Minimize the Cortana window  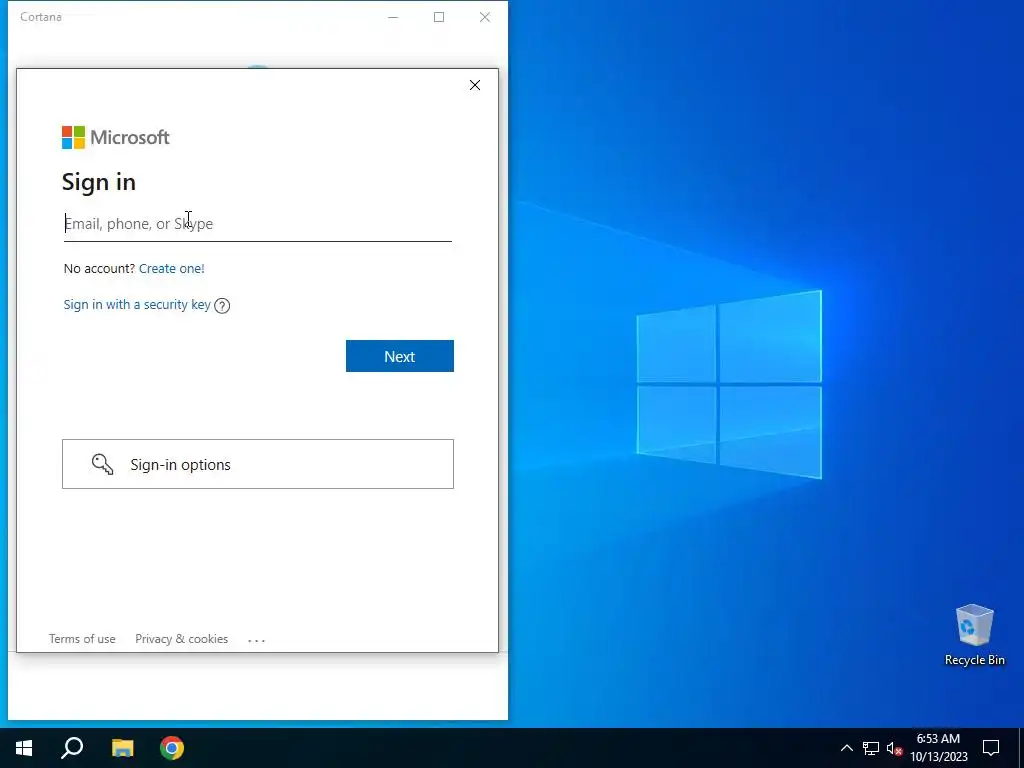[x=393, y=17]
